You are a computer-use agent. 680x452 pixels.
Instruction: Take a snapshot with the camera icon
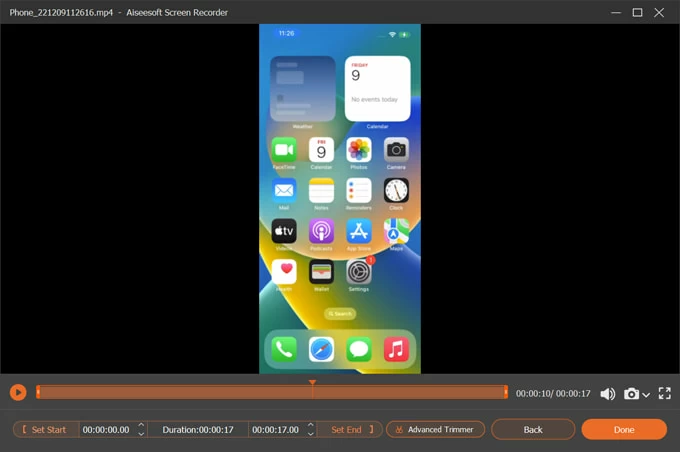(631, 394)
